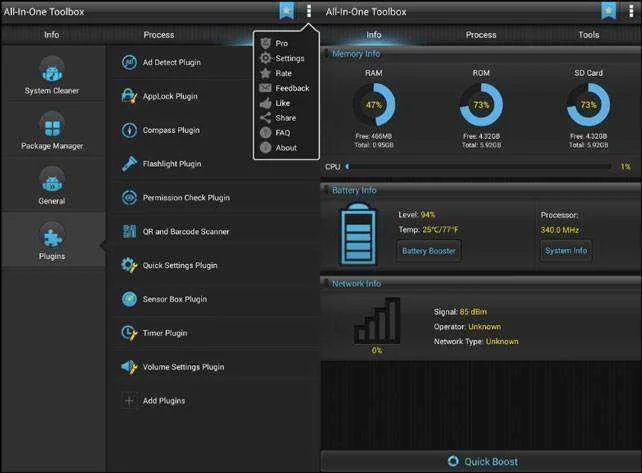Open the left window three-dot overflow menu

[309, 11]
